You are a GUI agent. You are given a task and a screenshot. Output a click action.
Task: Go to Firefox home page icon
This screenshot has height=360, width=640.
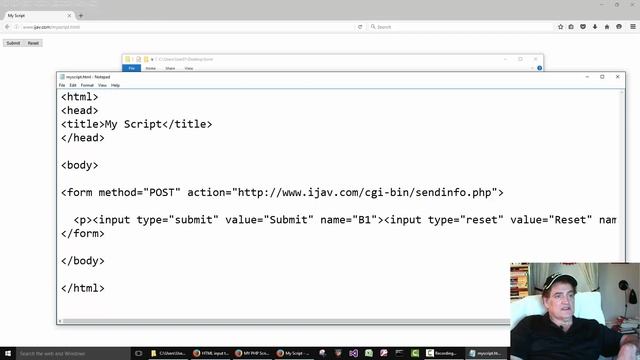point(607,27)
